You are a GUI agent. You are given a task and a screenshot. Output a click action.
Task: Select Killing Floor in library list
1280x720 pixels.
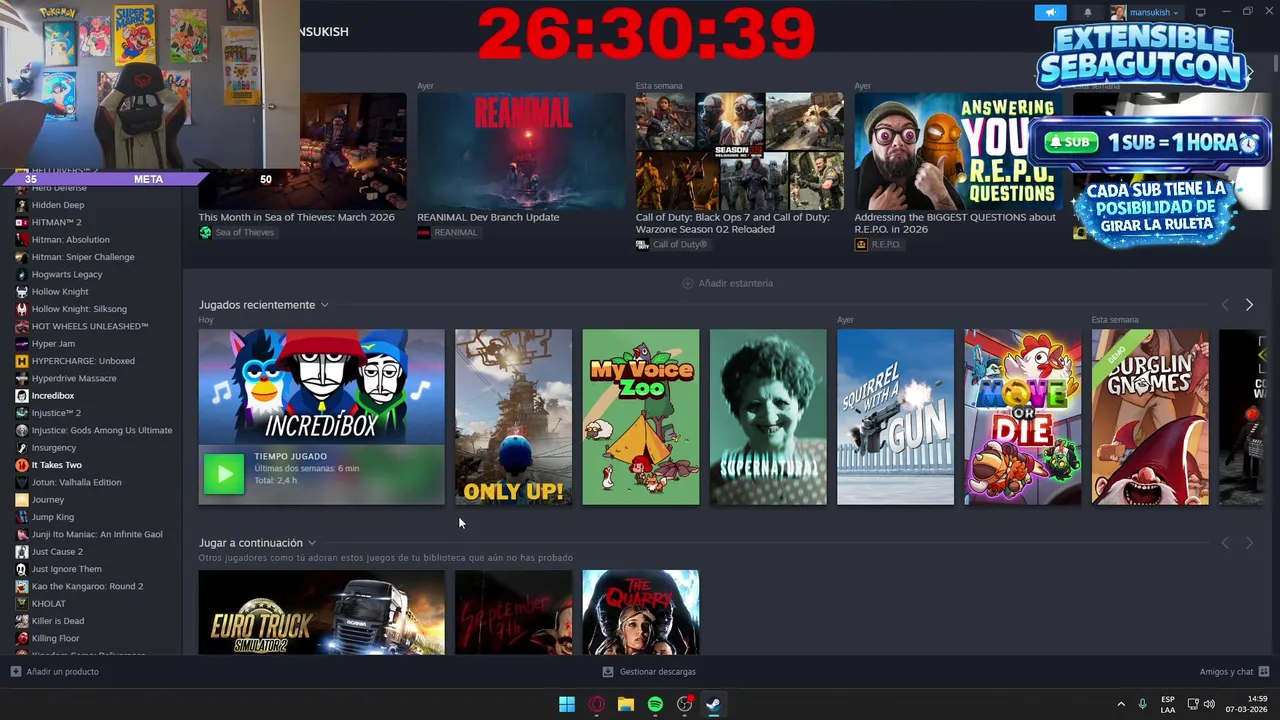point(55,638)
